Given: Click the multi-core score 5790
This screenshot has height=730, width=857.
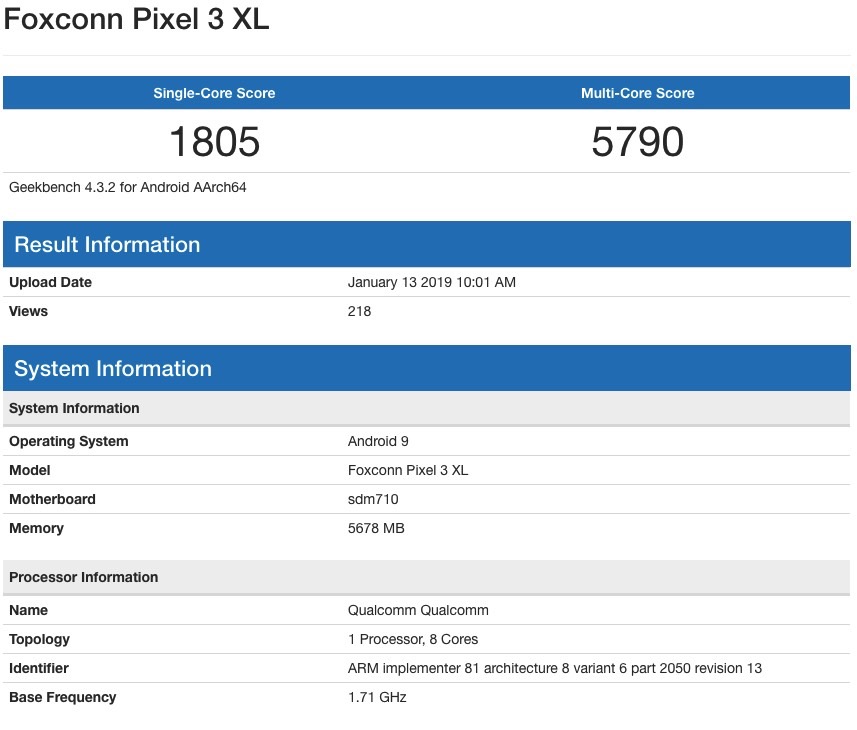Looking at the screenshot, I should [x=637, y=142].
